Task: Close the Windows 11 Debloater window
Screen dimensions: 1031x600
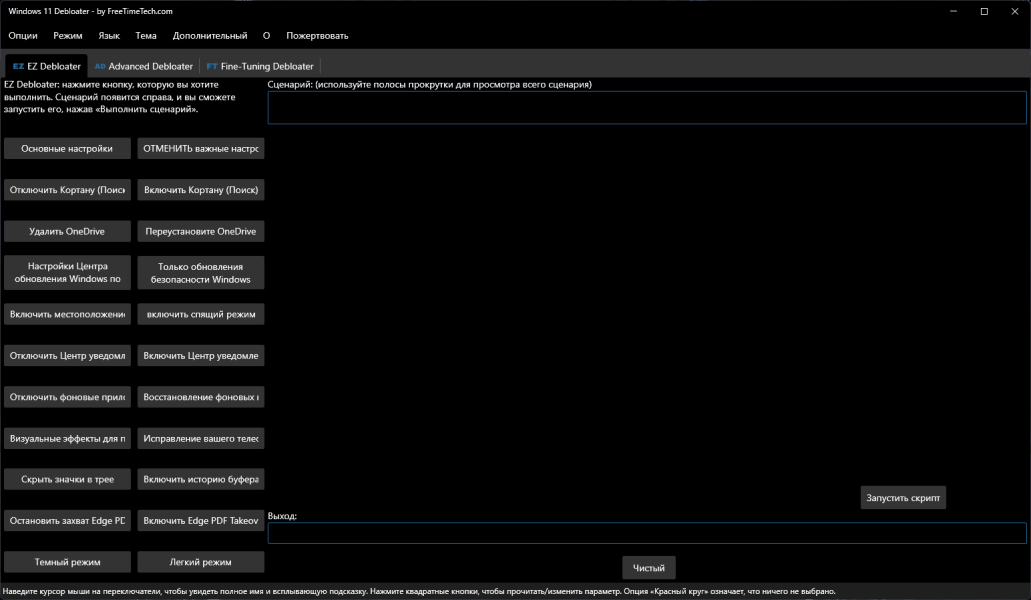Action: point(1015,11)
